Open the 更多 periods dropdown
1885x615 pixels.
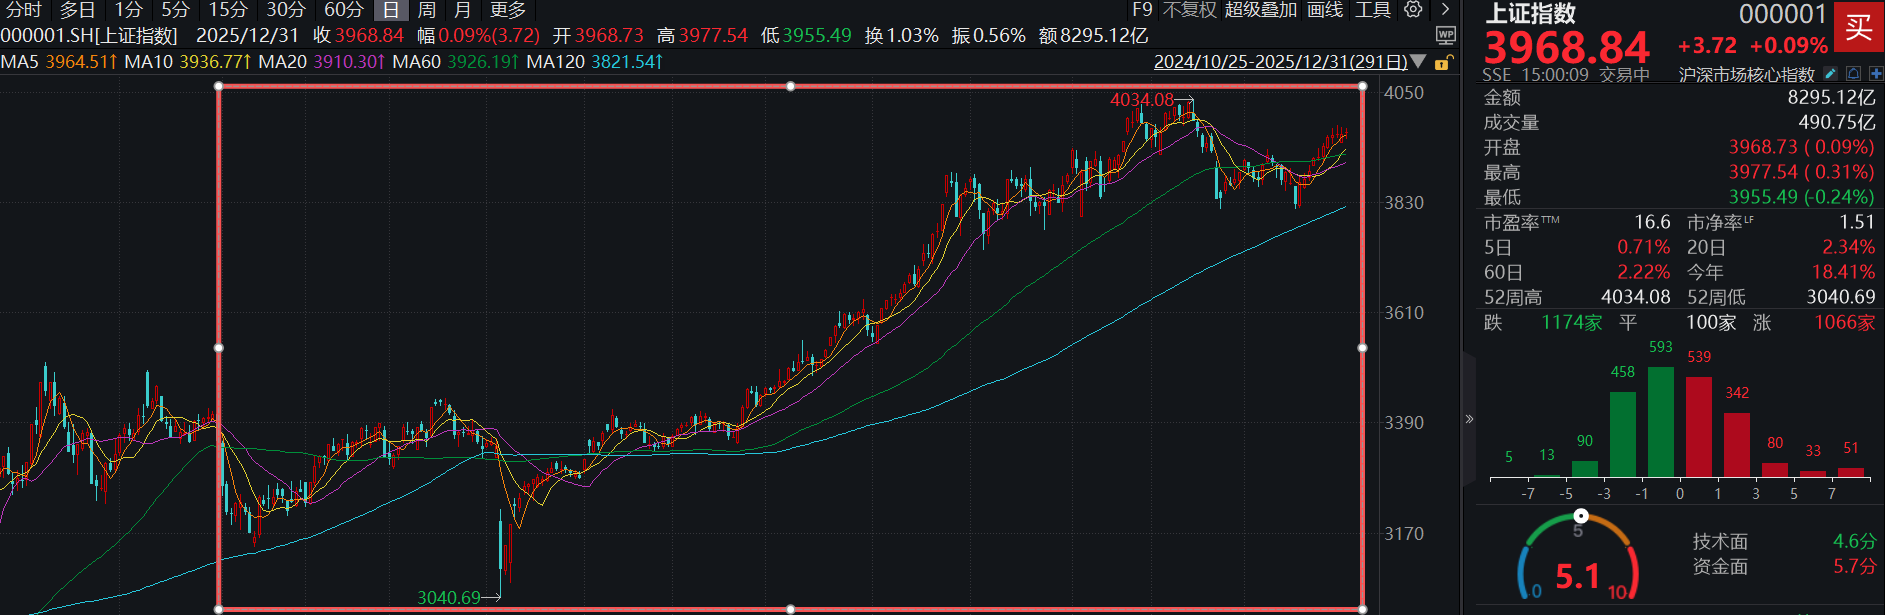point(508,10)
